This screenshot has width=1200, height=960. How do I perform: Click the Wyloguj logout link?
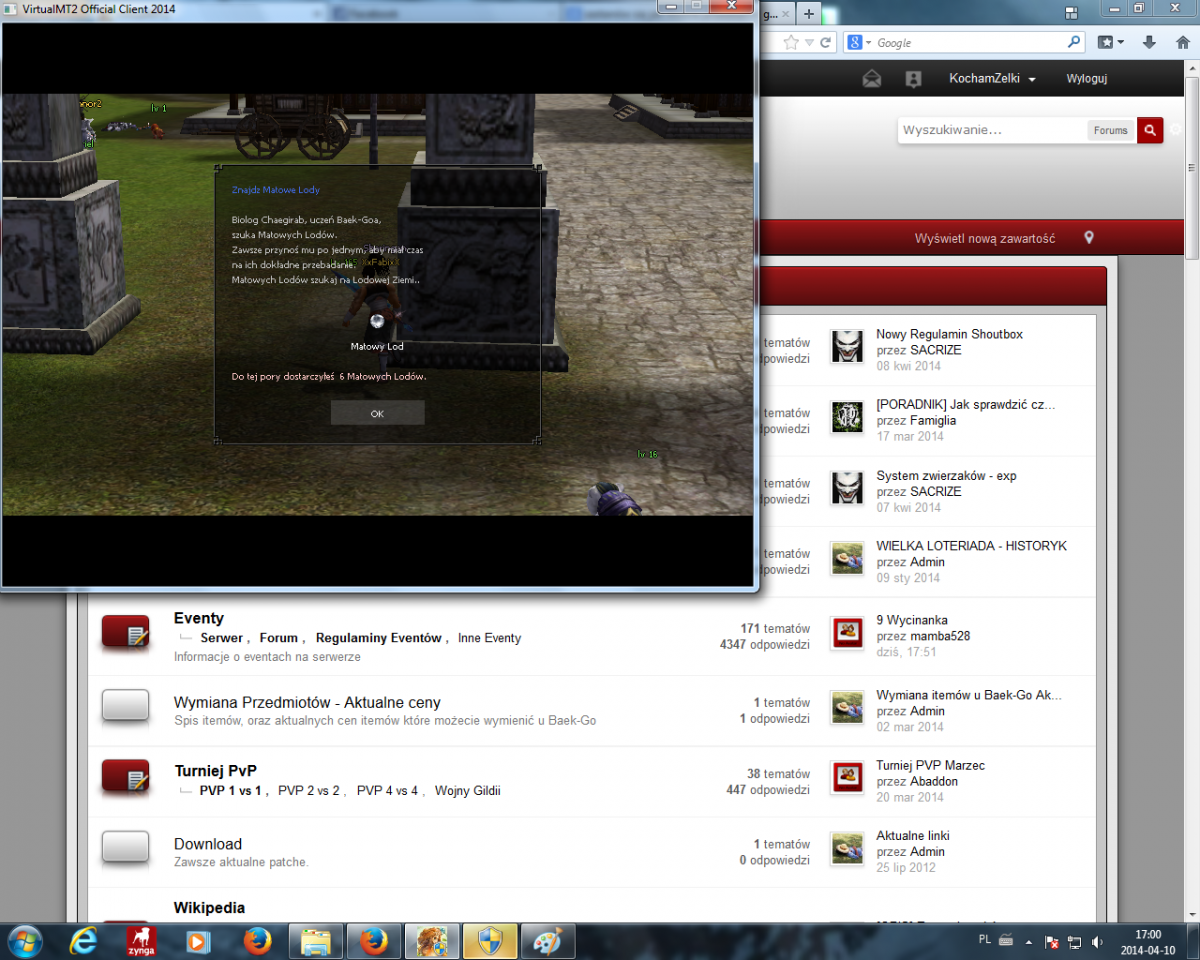pyautogui.click(x=1087, y=79)
